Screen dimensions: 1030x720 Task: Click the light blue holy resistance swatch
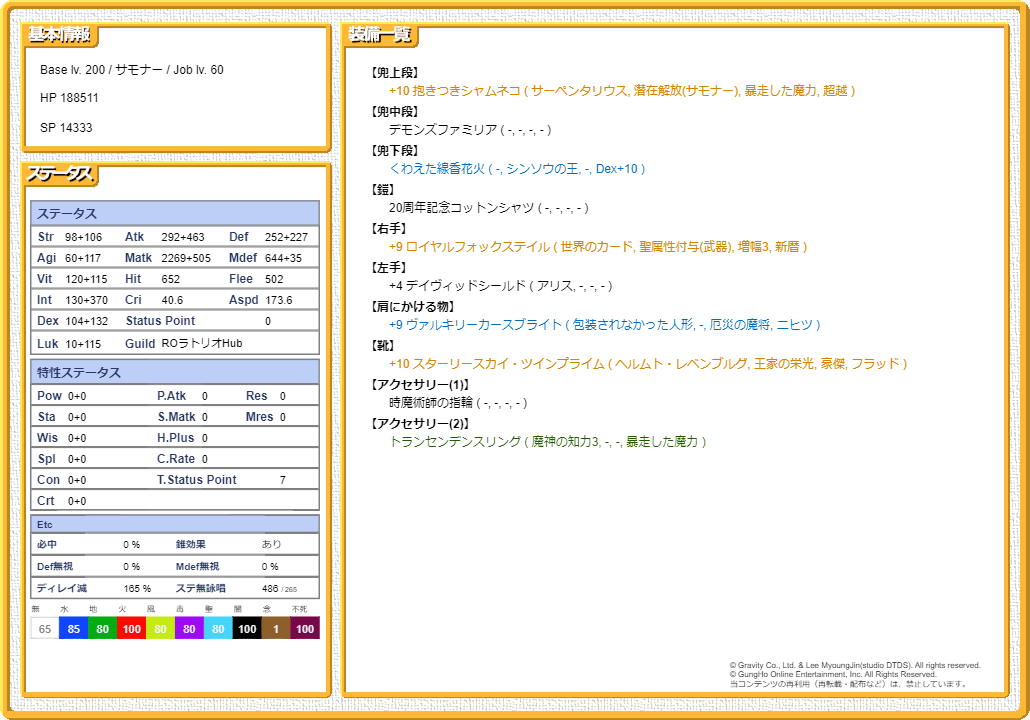coord(219,629)
